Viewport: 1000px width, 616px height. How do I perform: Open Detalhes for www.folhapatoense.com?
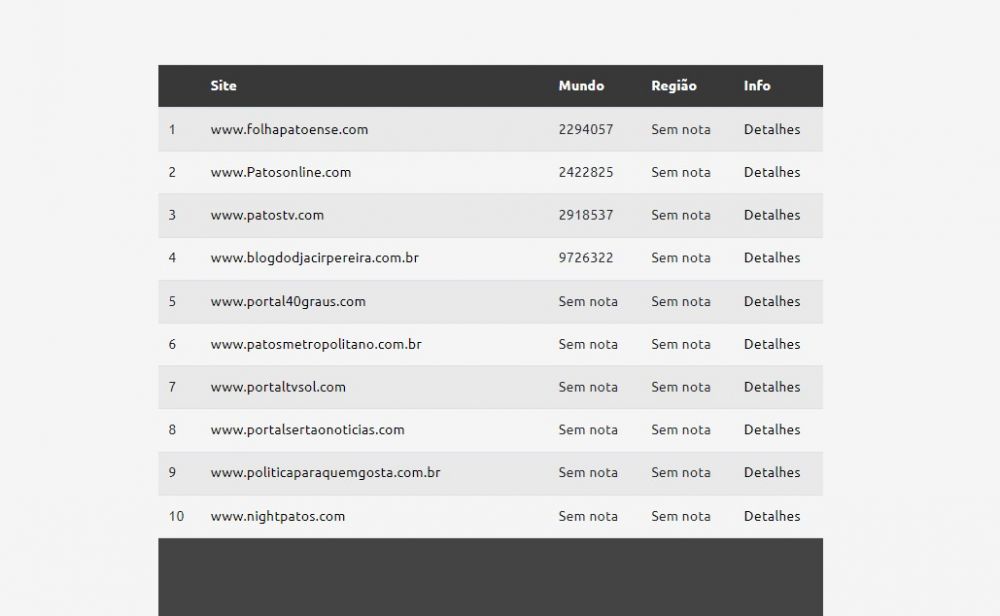coord(772,129)
